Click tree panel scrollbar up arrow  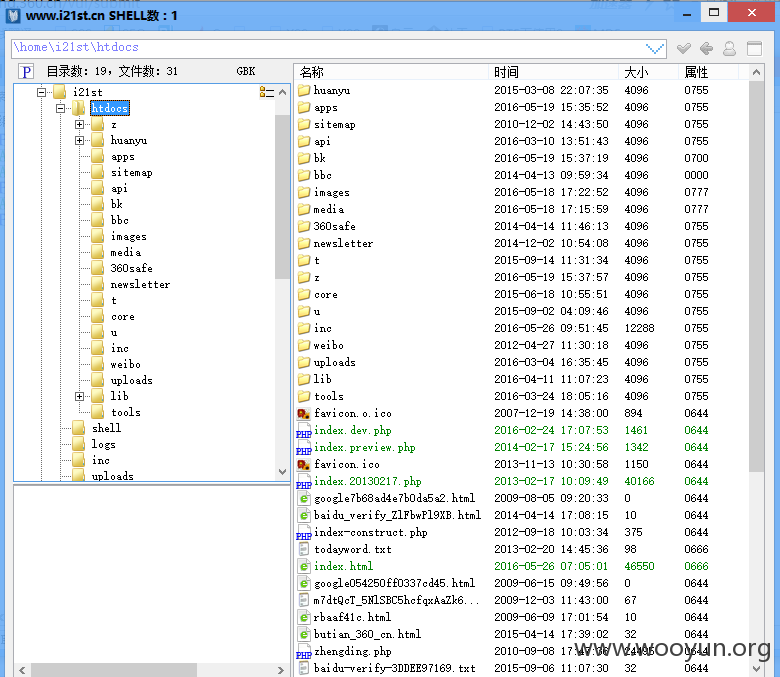[283, 92]
